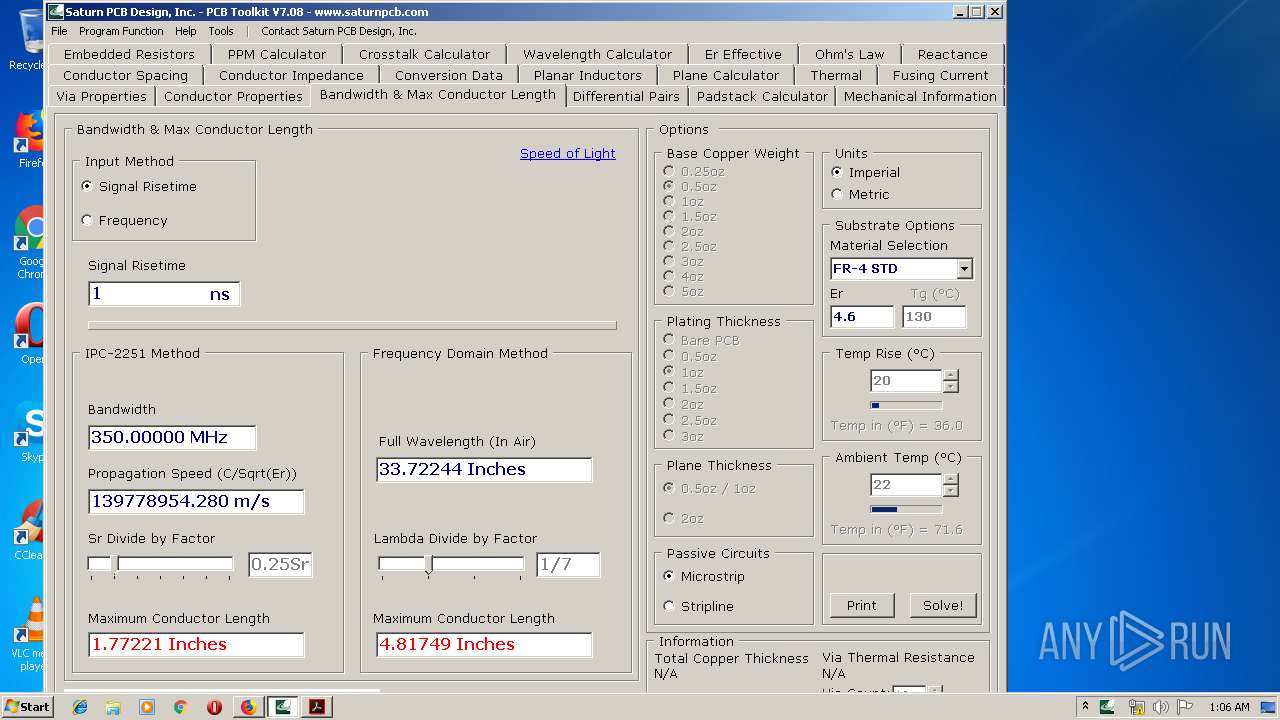Open the Ohm's Law tab
Screen dimensions: 1280x720
[x=850, y=54]
